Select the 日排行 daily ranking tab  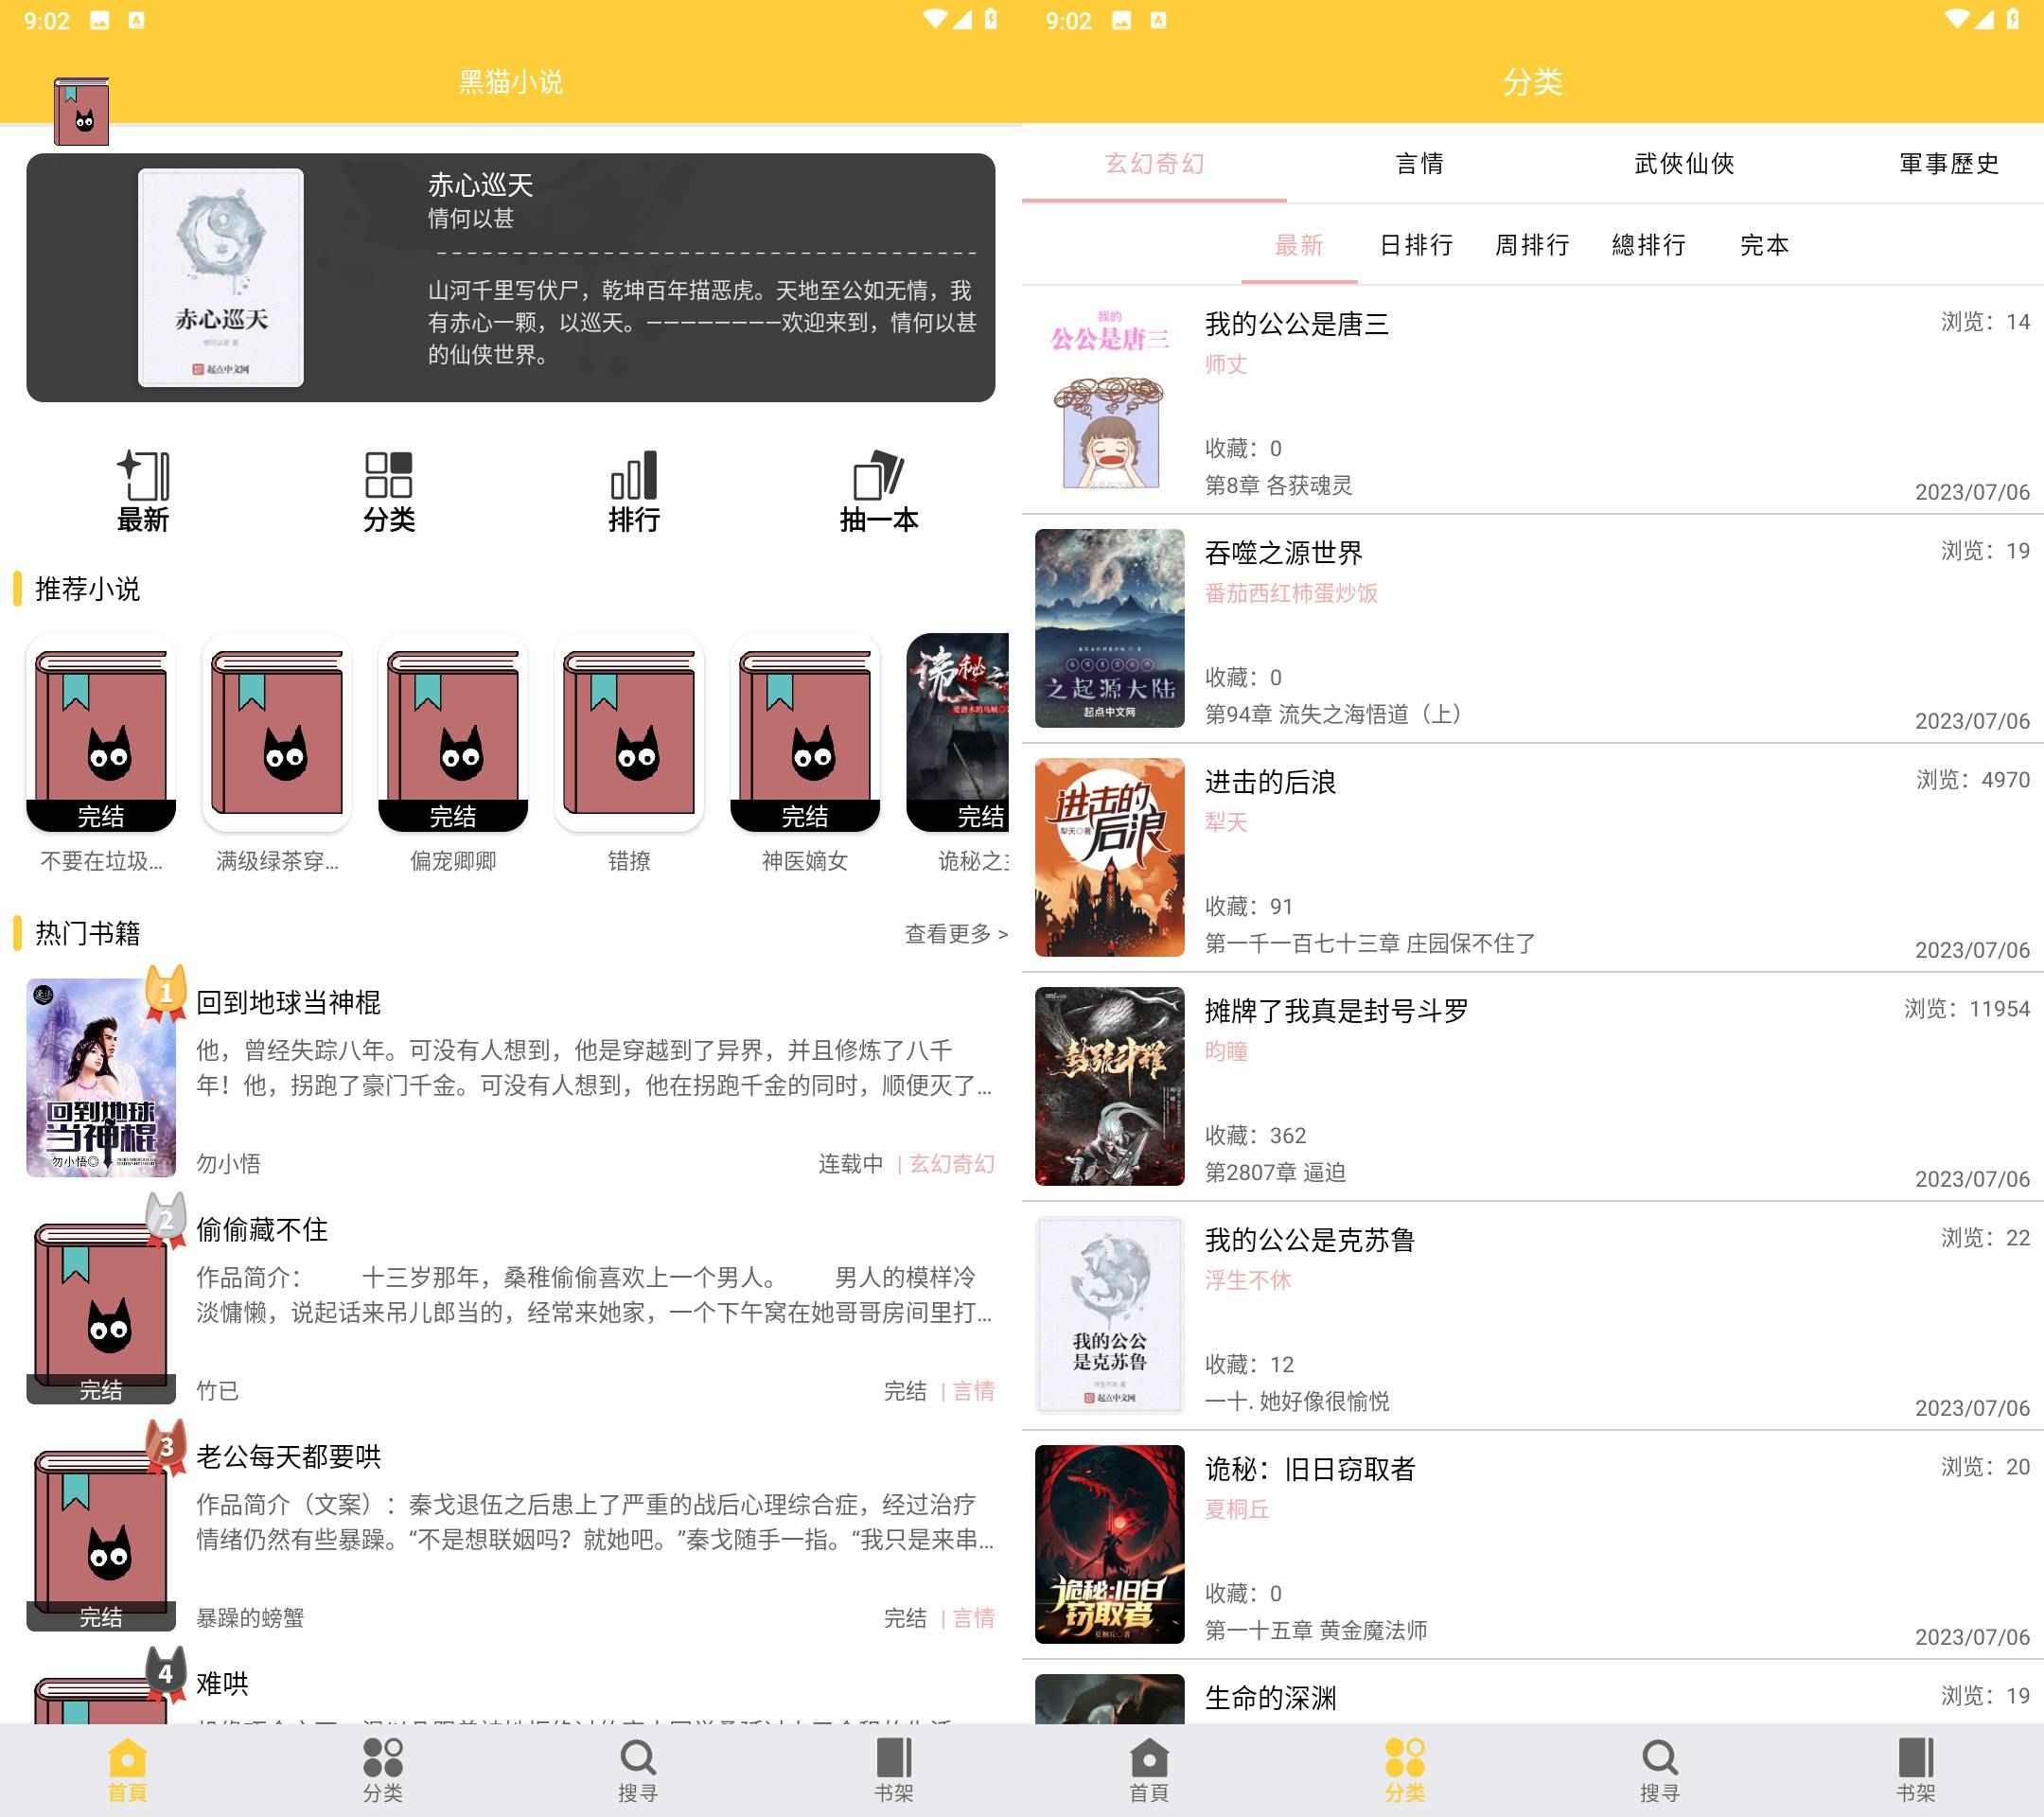[x=1418, y=245]
